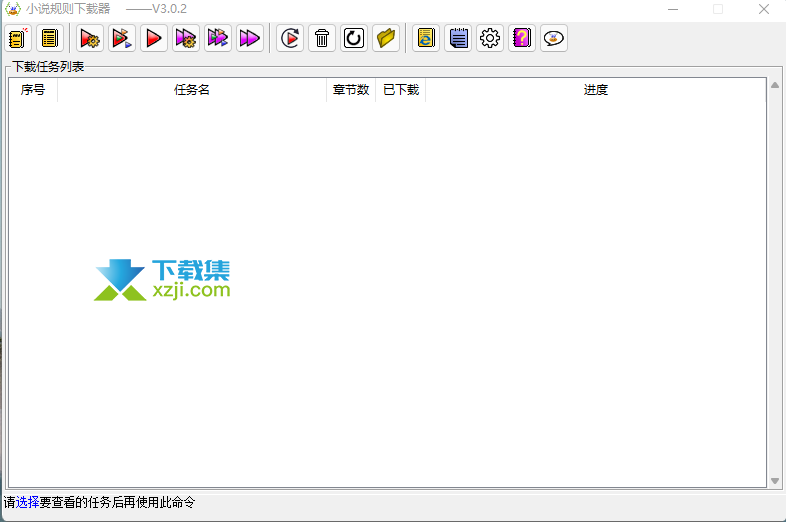
Task: Click the 章节数 column header
Action: pos(351,90)
